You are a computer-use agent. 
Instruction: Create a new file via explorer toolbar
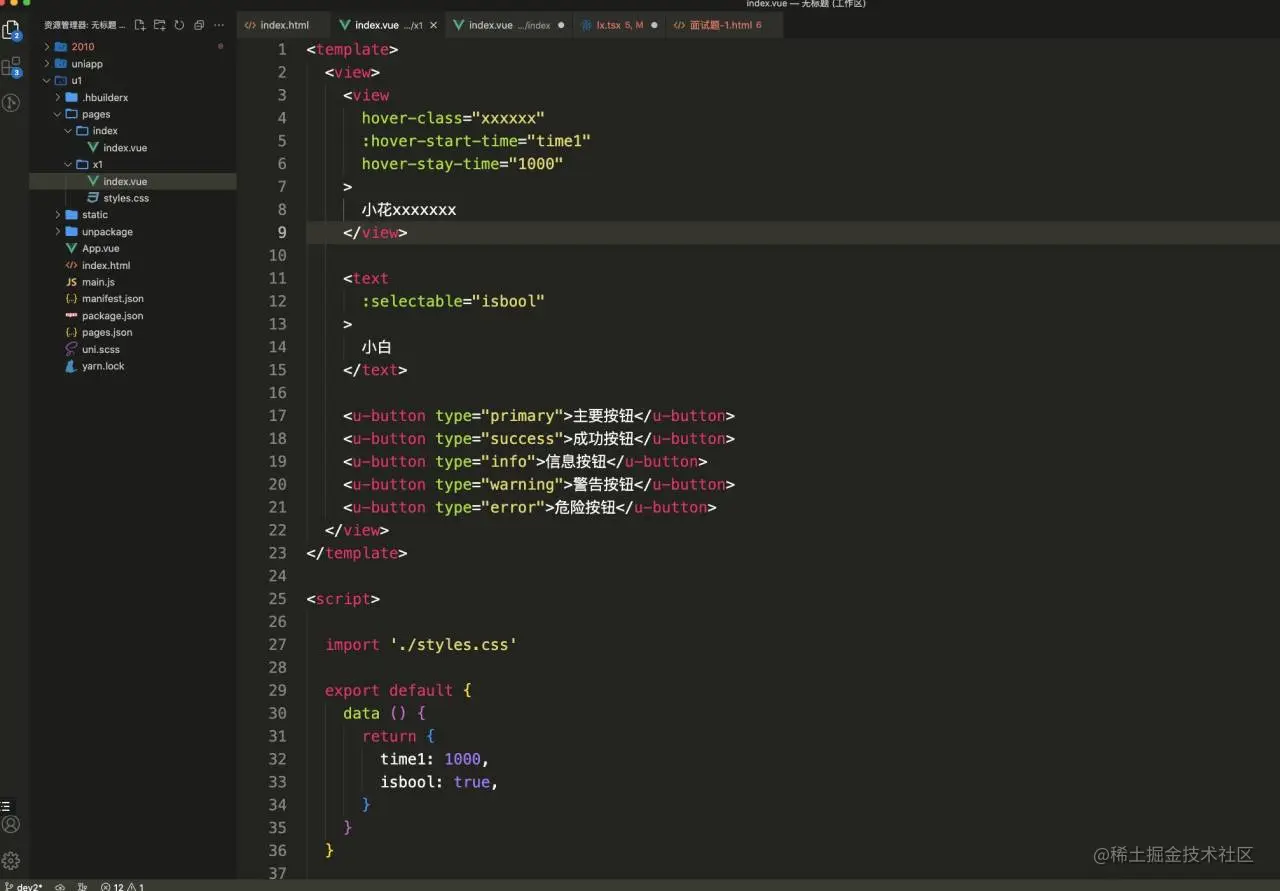[140, 25]
